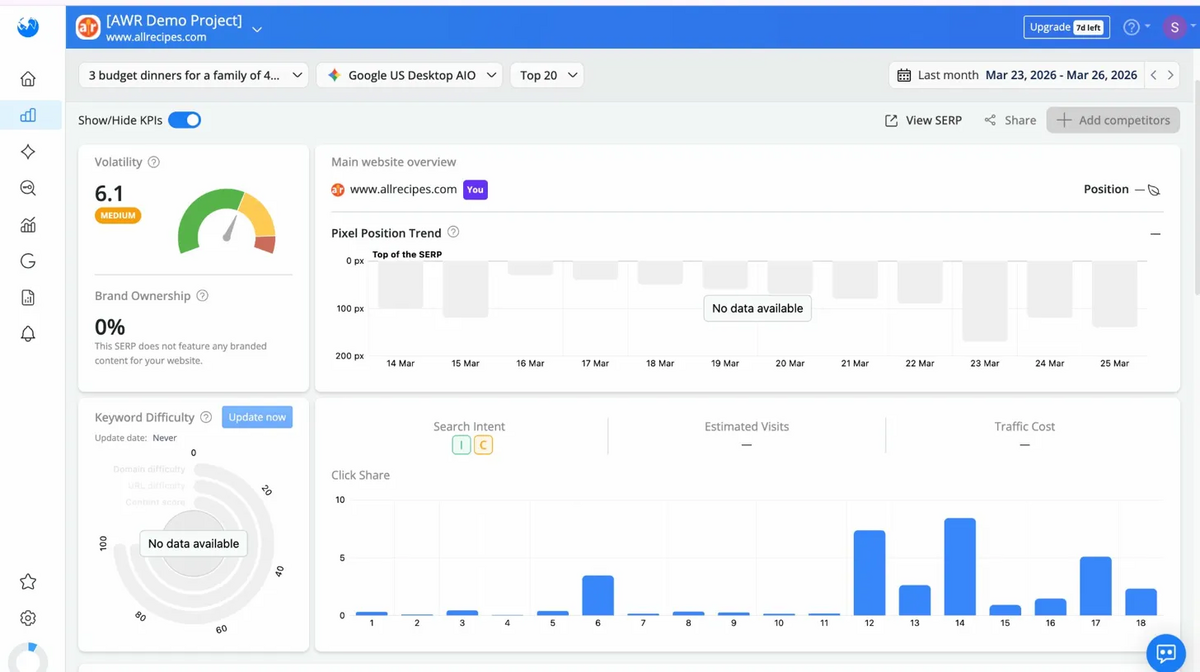This screenshot has width=1200, height=672.
Task: Collapse the Pixel Position Trend section
Action: 1155,233
